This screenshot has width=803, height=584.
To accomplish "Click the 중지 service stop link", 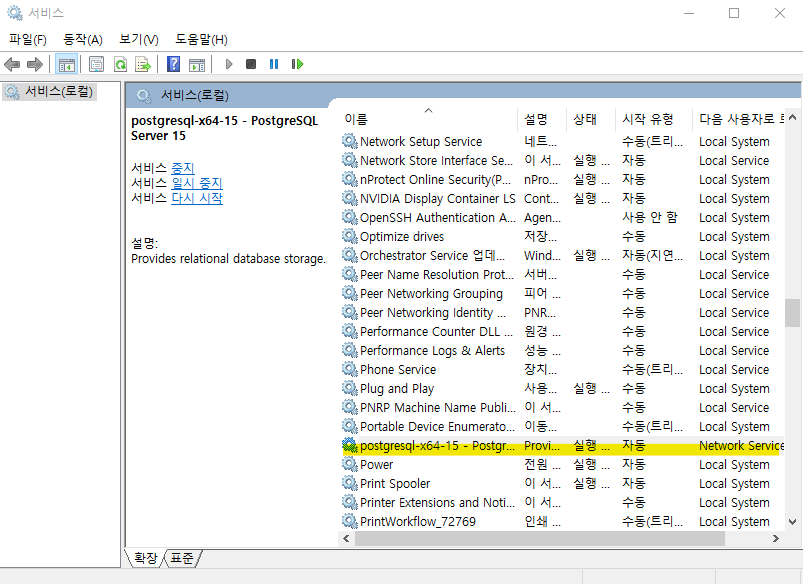I will click(x=183, y=168).
